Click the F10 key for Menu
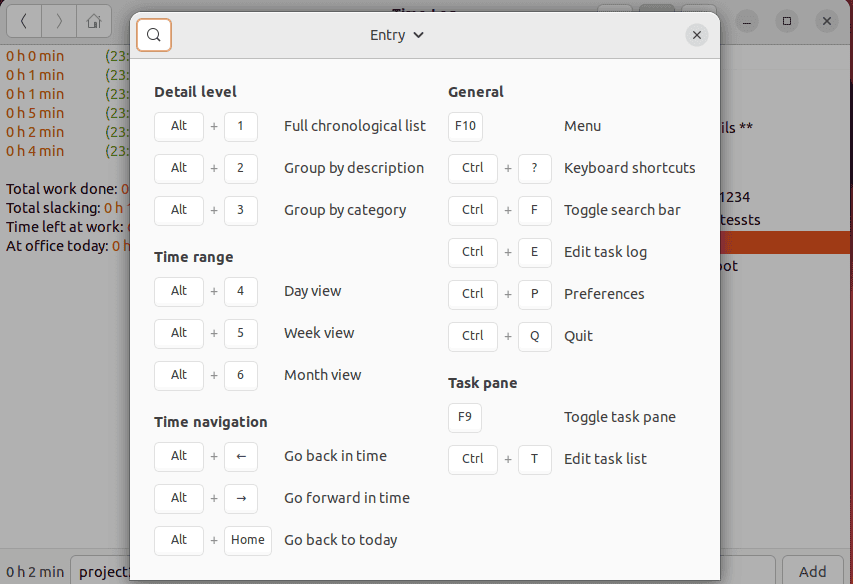Image resolution: width=853 pixels, height=584 pixels. 465,126
